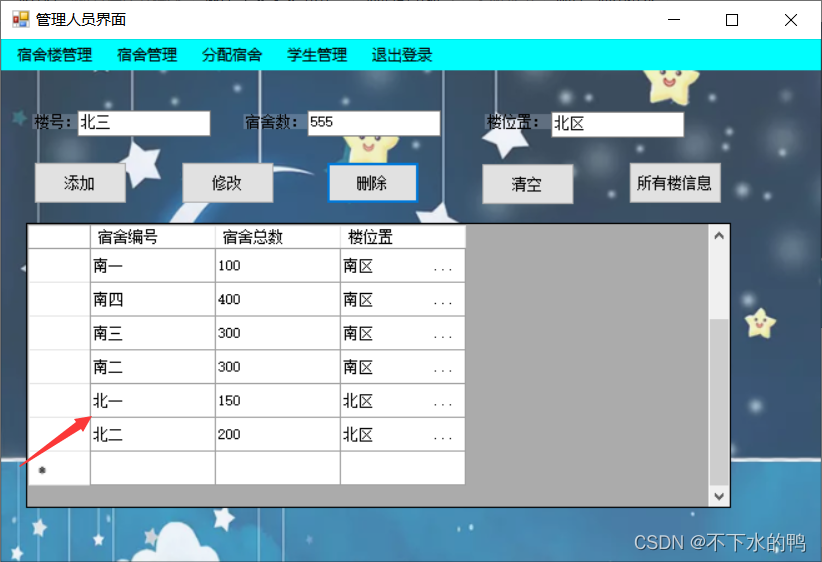Click the vertical scrollbar thumb

(719, 402)
